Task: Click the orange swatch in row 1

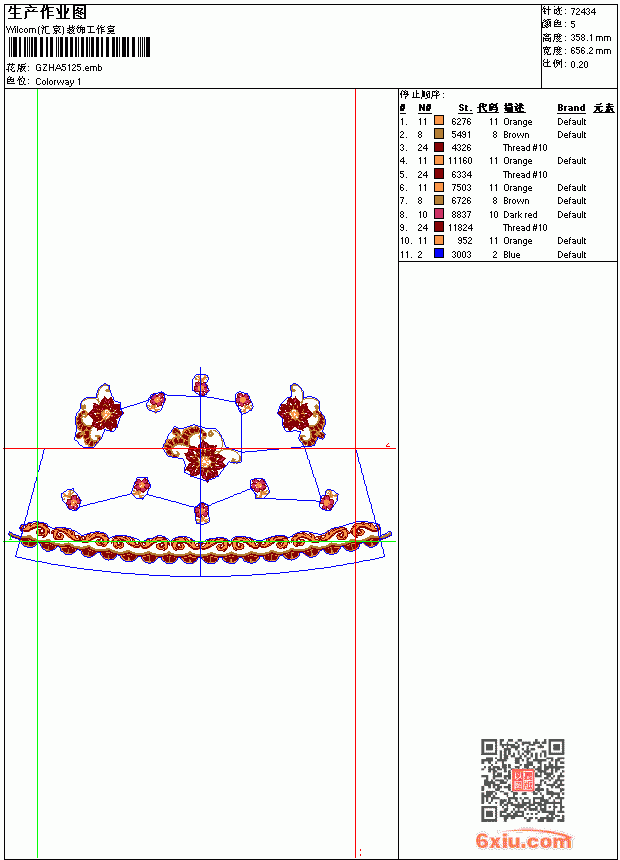Action: (x=439, y=121)
